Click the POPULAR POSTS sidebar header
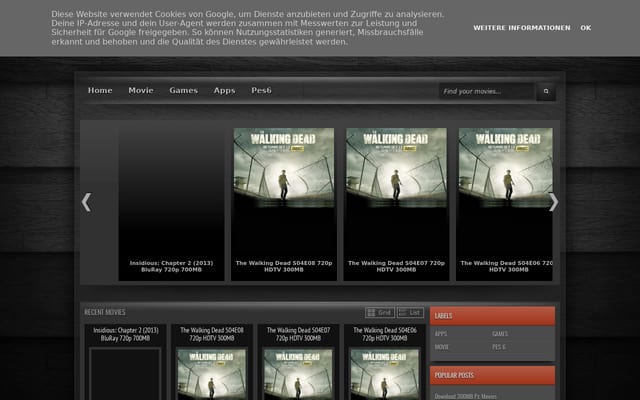The image size is (640, 400). click(x=492, y=375)
